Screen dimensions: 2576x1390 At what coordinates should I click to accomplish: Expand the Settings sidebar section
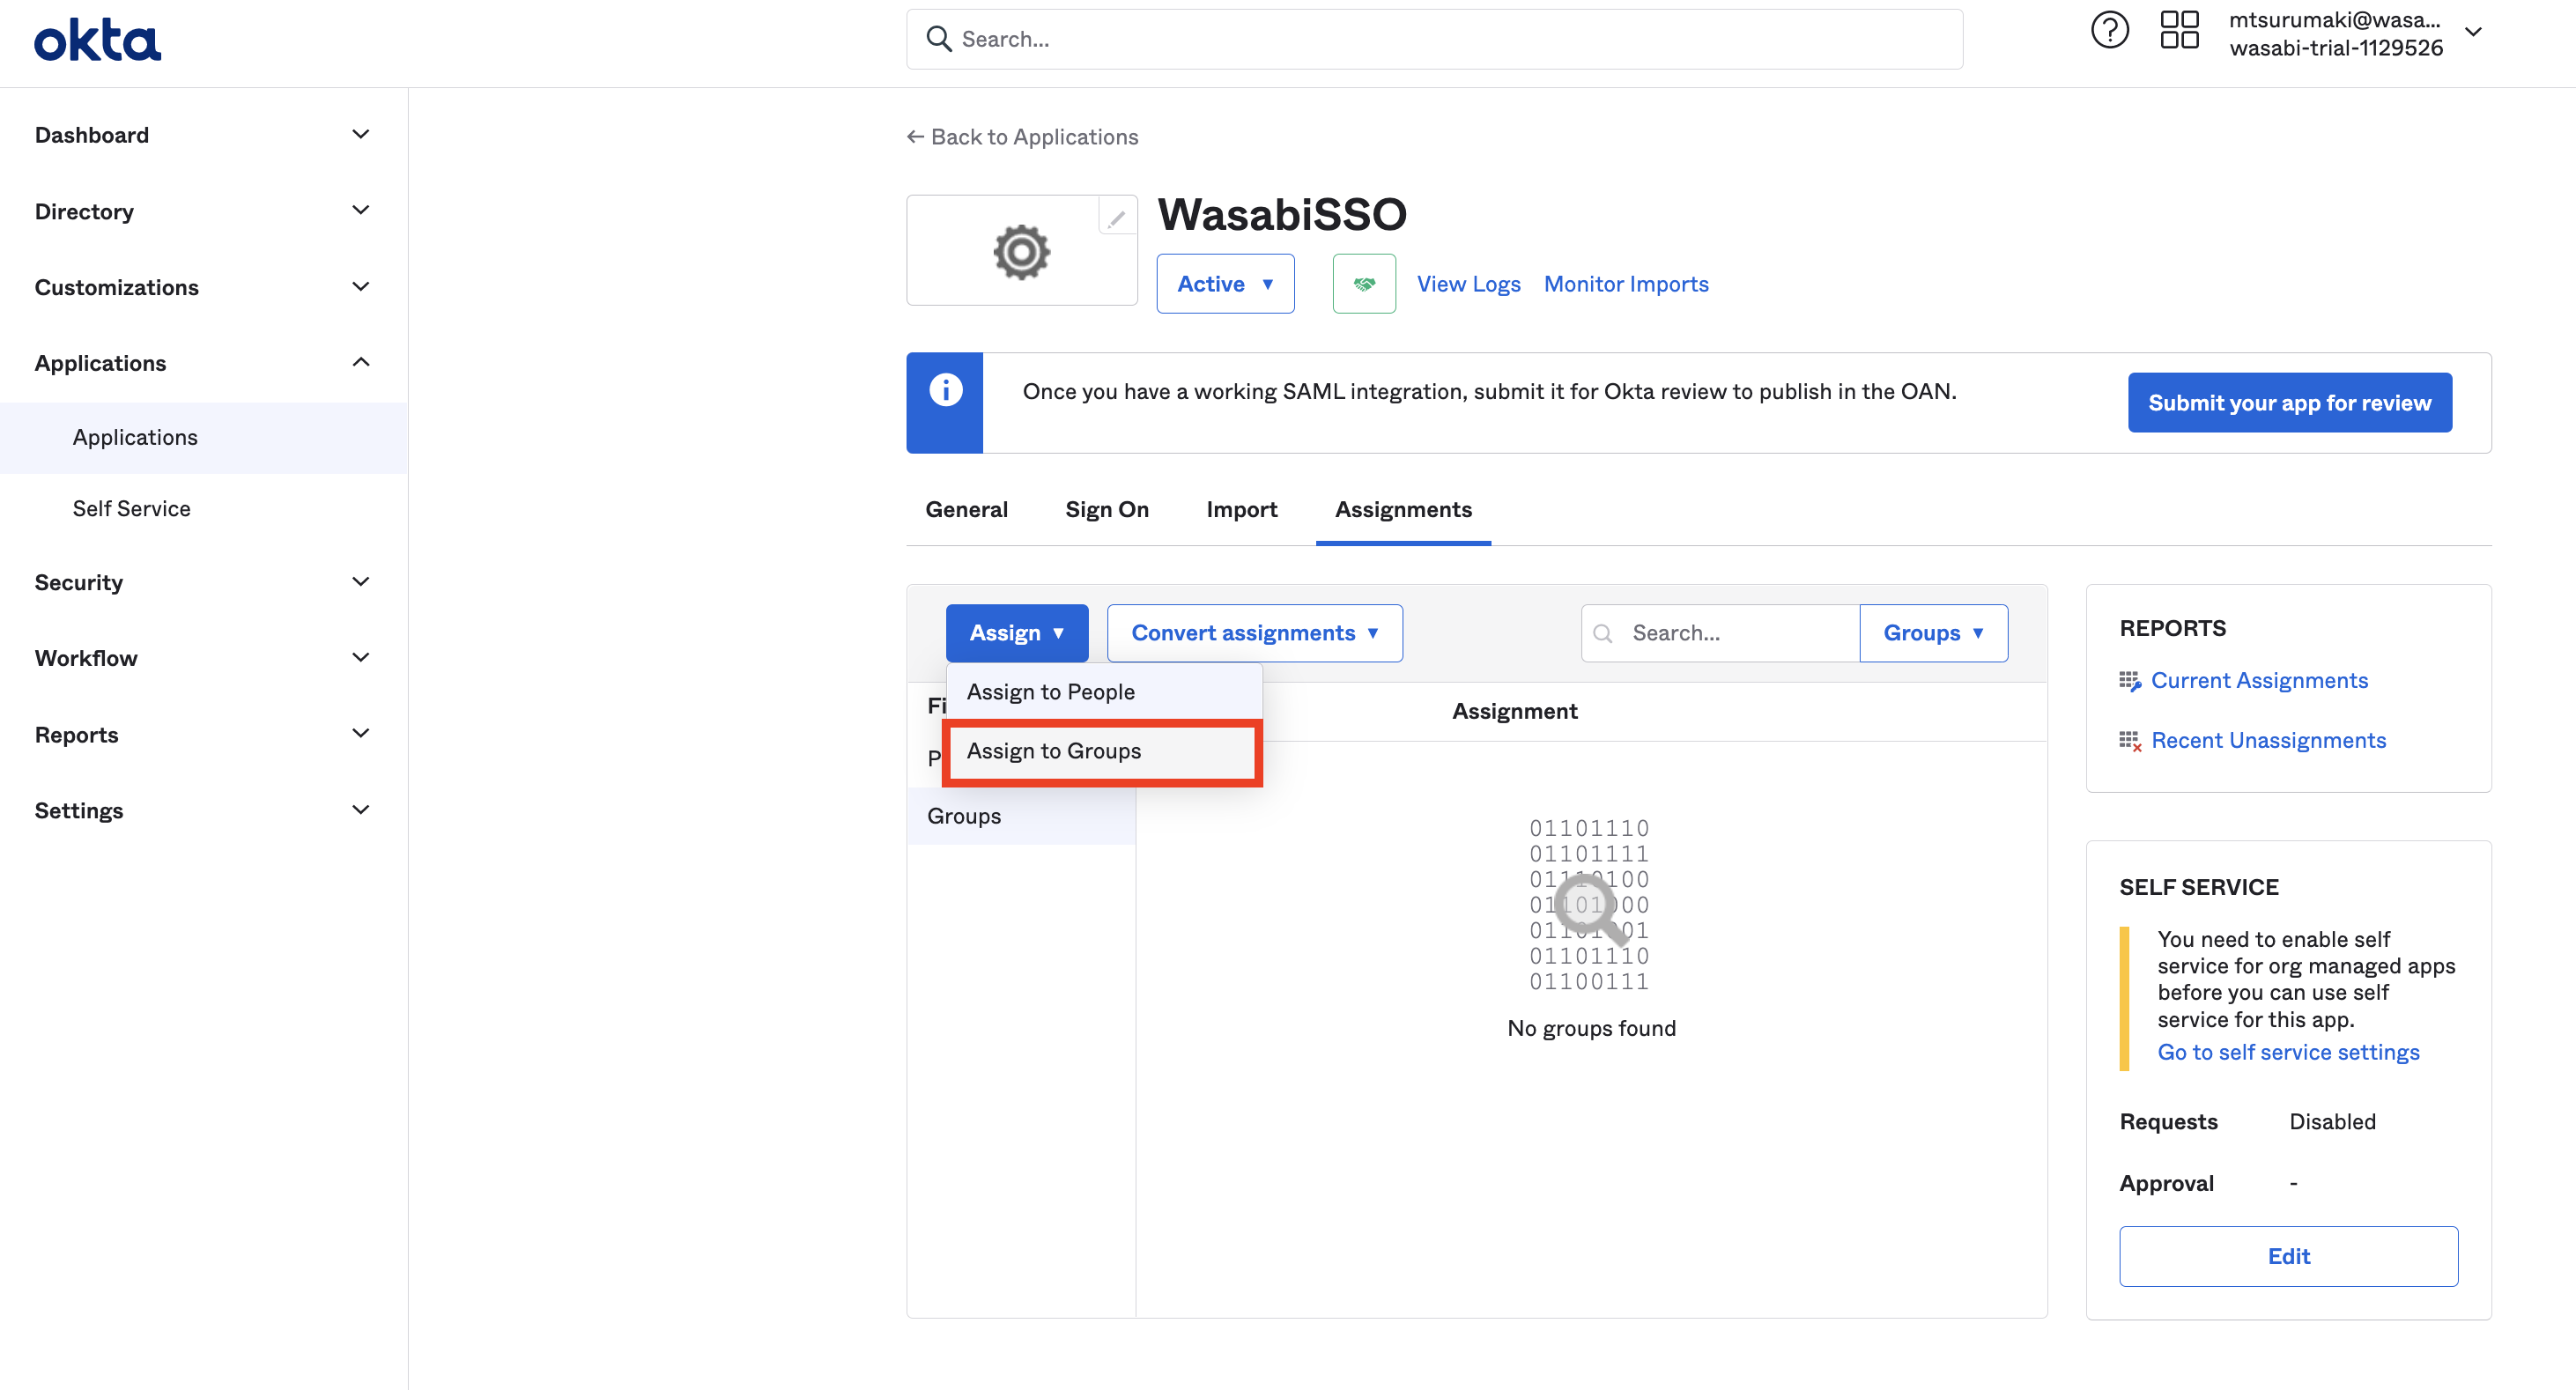click(361, 810)
